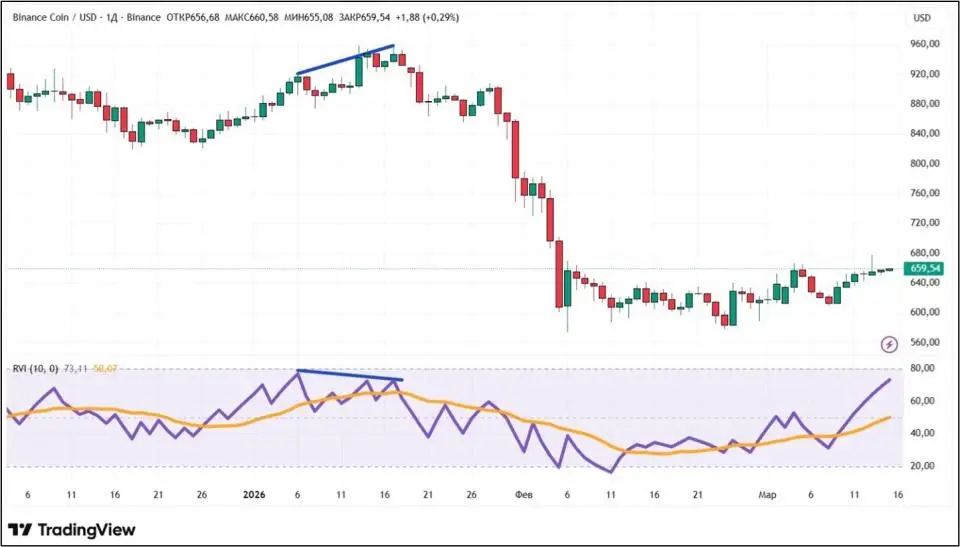
Task: Click the 80,00 level on RVI scale
Action: click(921, 369)
